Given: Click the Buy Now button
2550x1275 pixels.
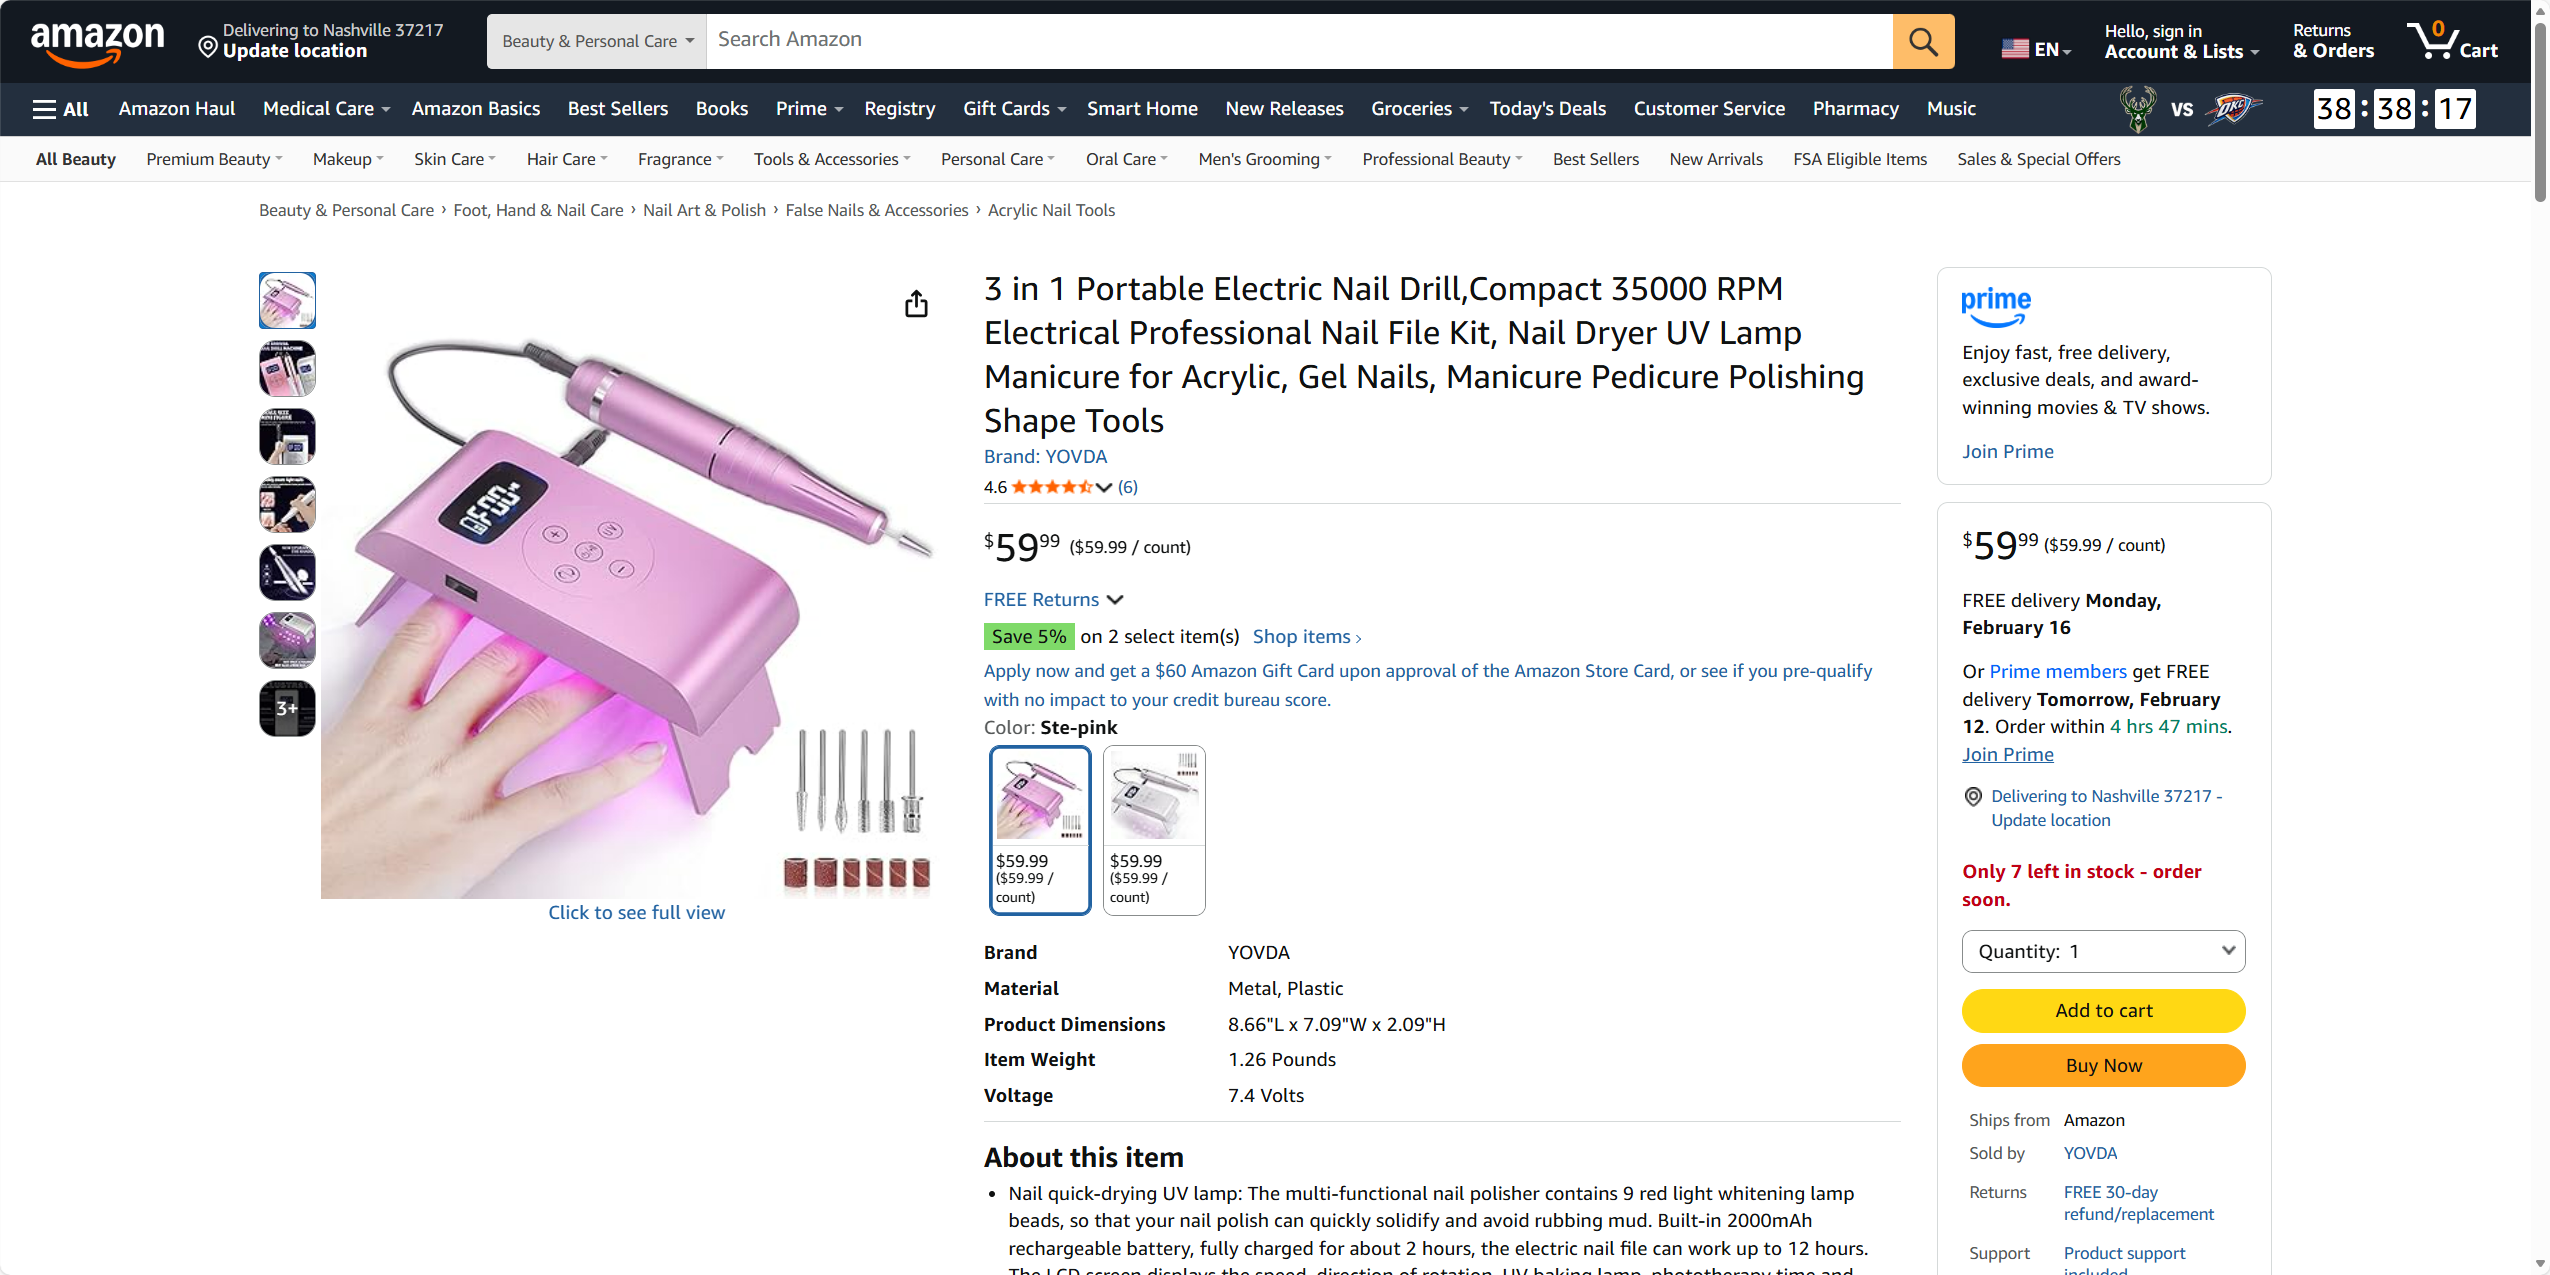Looking at the screenshot, I should (2103, 1065).
